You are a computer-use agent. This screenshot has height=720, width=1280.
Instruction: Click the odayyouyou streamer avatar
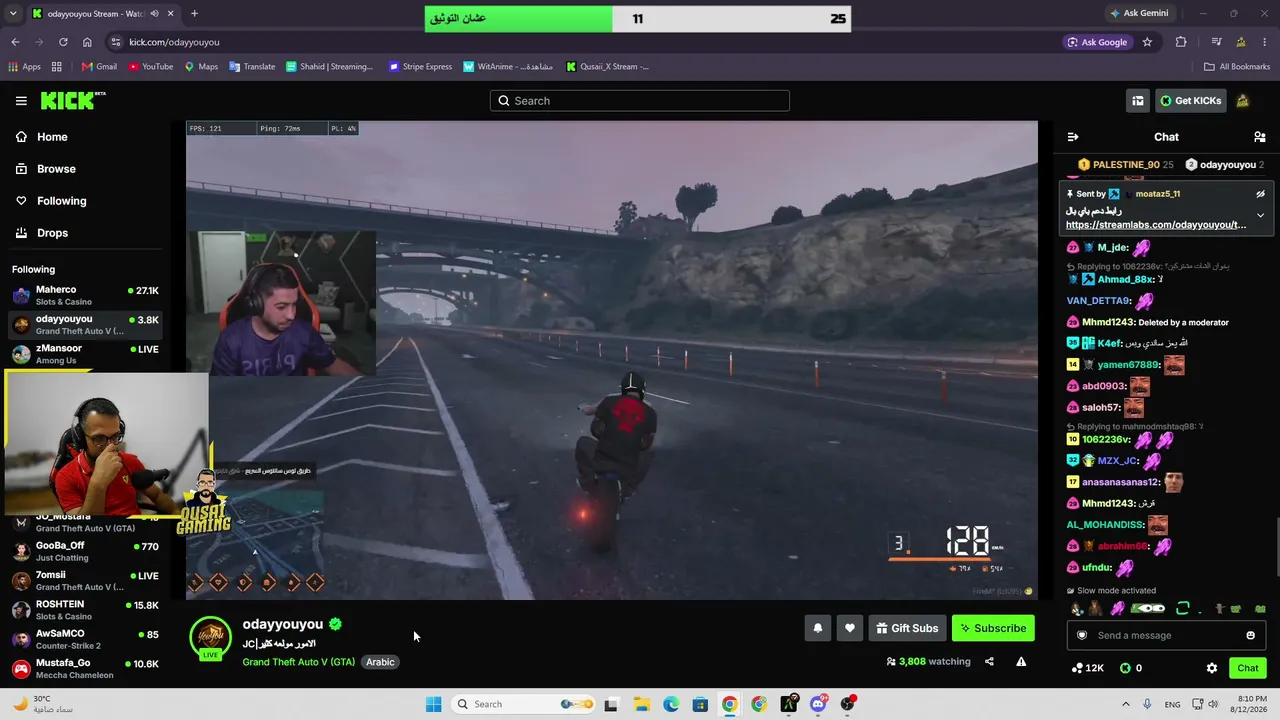(x=211, y=638)
